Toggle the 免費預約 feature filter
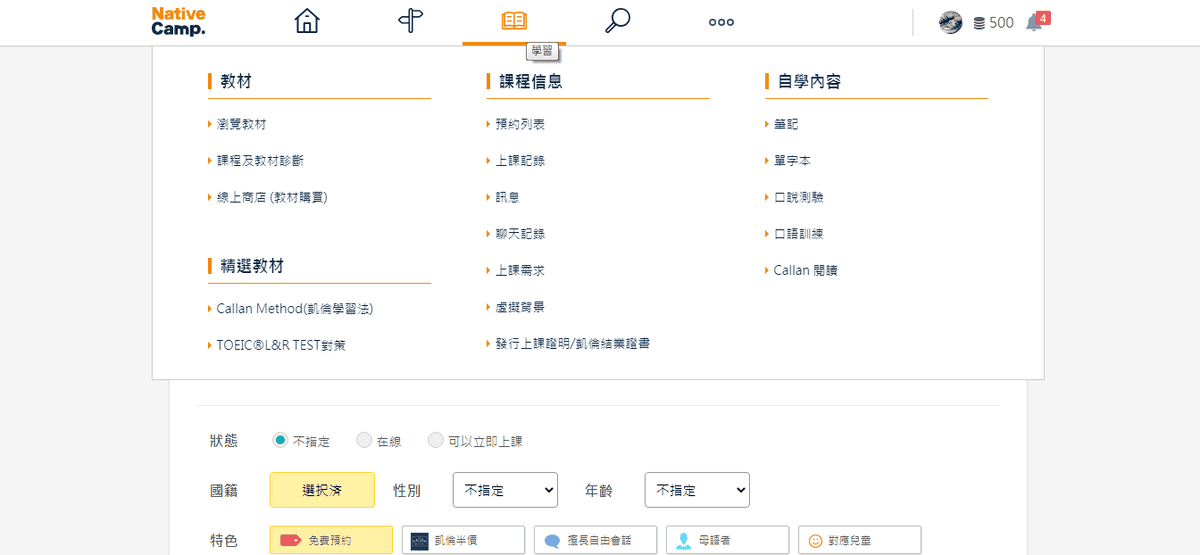The image size is (1200, 555). coord(331,540)
